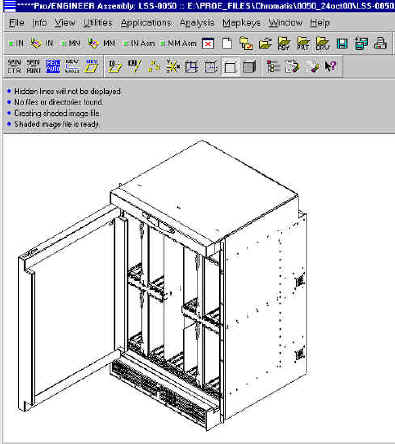Create a new blank file
Screen dimensions: 395x444
pyautogui.click(x=227, y=44)
